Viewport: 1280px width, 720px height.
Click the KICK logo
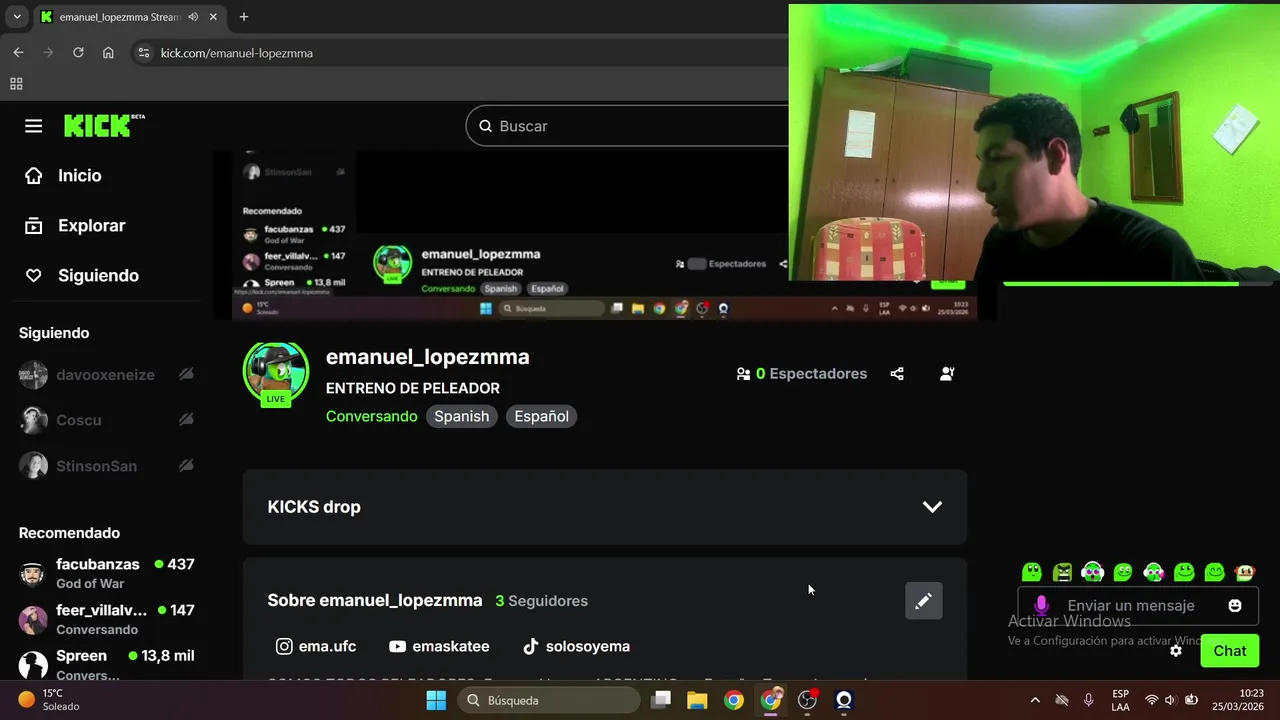click(x=104, y=125)
